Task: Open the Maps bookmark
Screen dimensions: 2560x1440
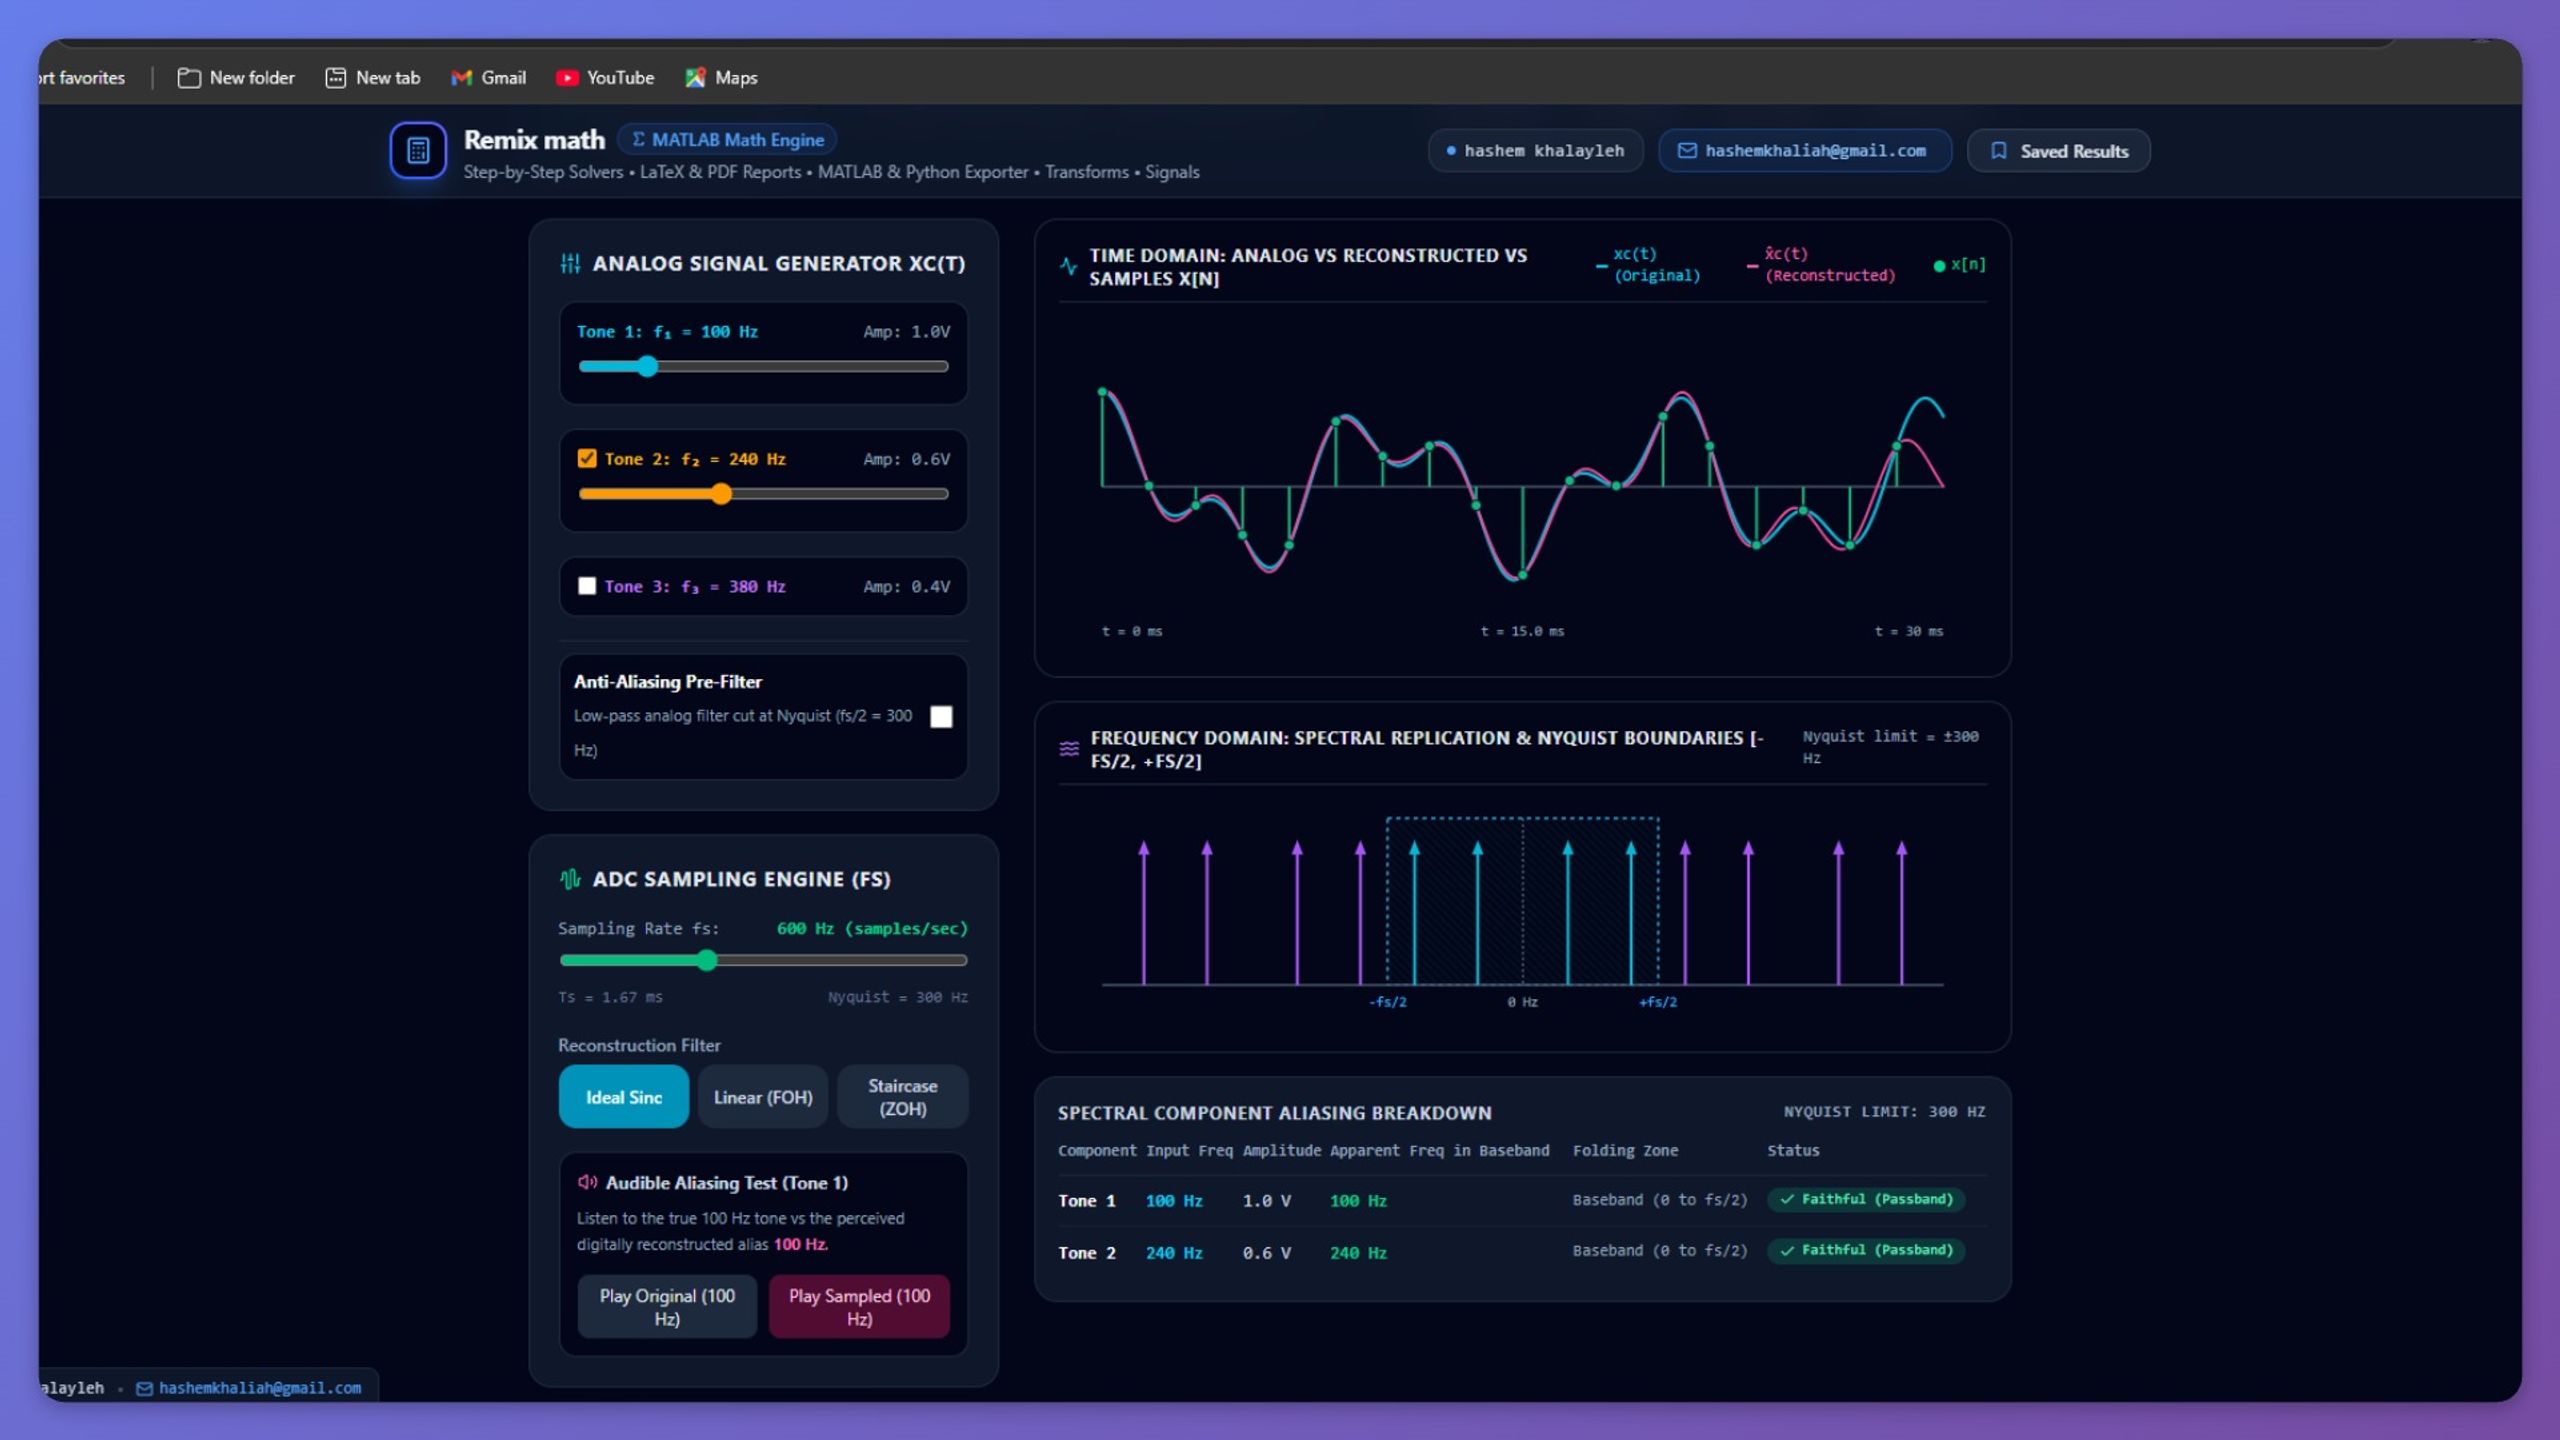Action: [721, 78]
